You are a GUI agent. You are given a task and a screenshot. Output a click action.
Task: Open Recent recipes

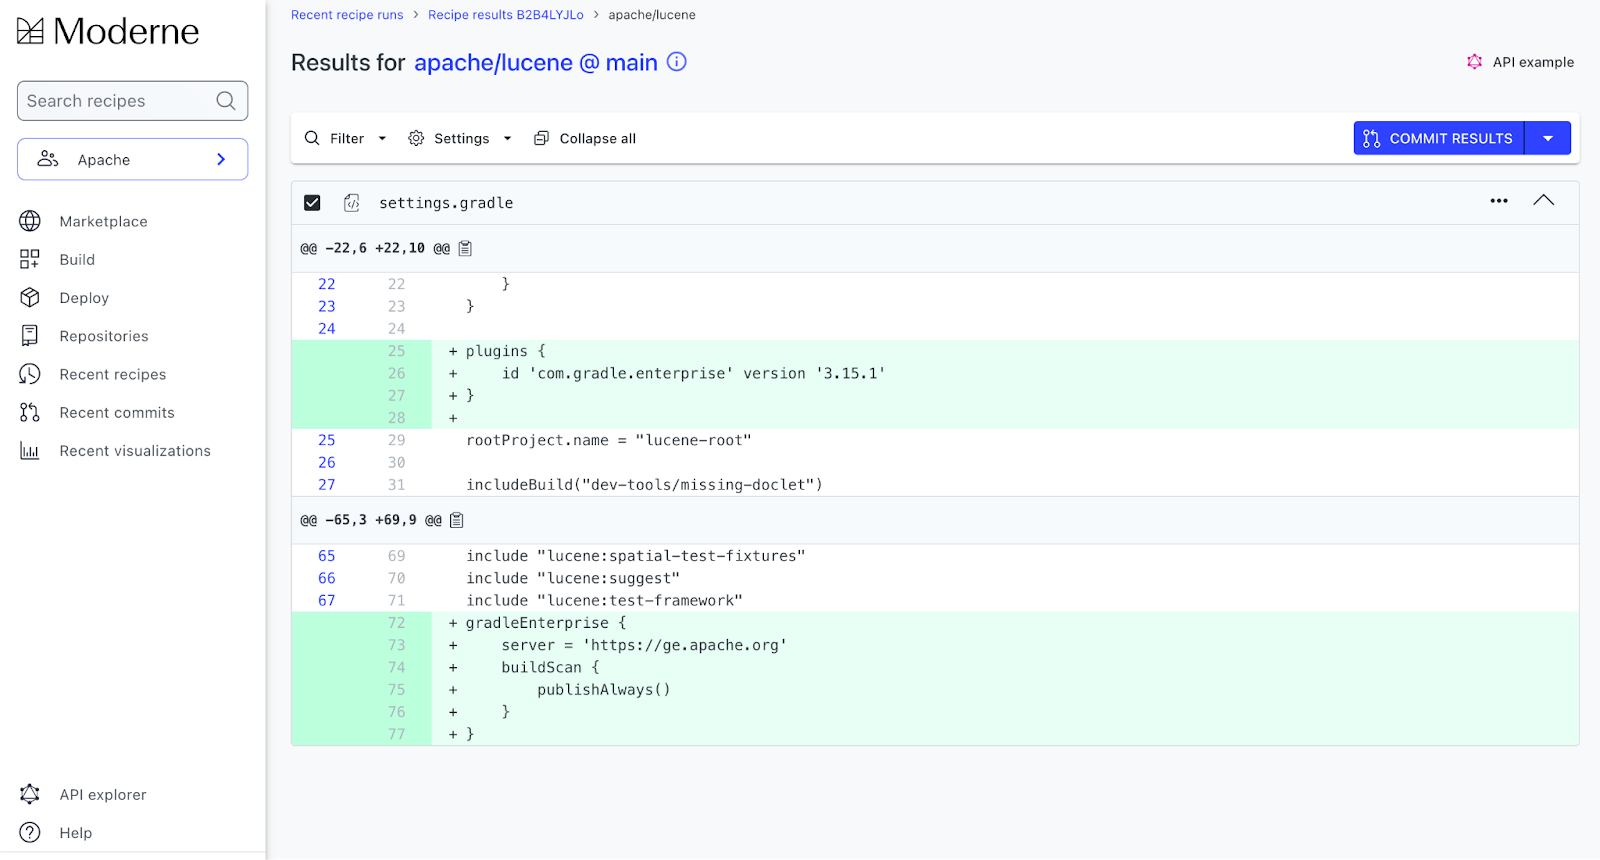coord(113,374)
